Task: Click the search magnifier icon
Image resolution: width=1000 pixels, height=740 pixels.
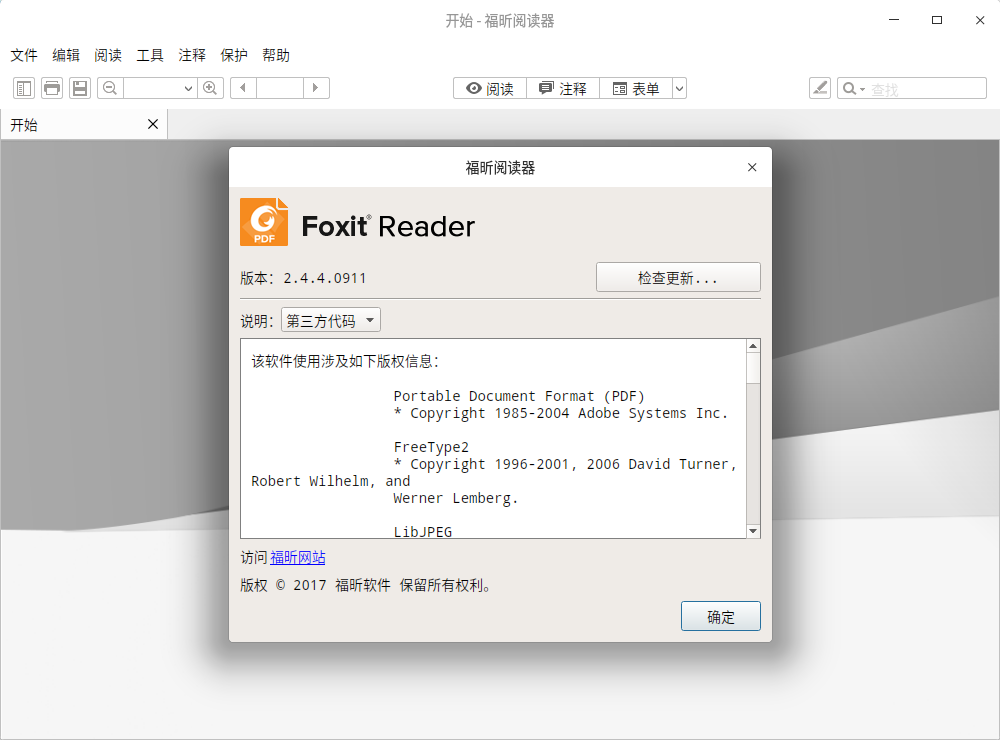Action: pyautogui.click(x=849, y=89)
